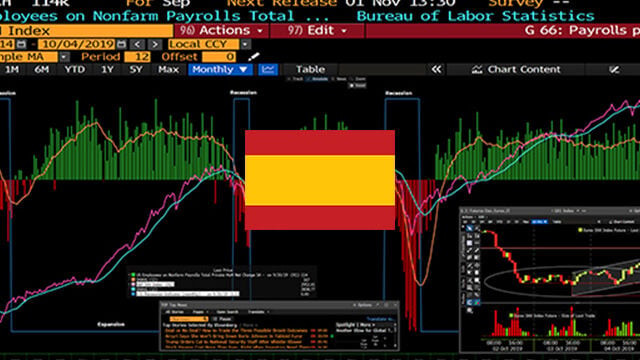
Task: Open Translate dropdown in Top News window
Action: click(x=258, y=312)
